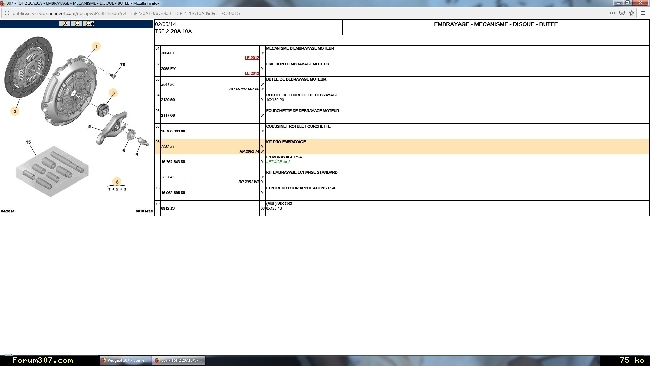
Task: Switch to the first taskbar browser window
Action: tap(126, 360)
